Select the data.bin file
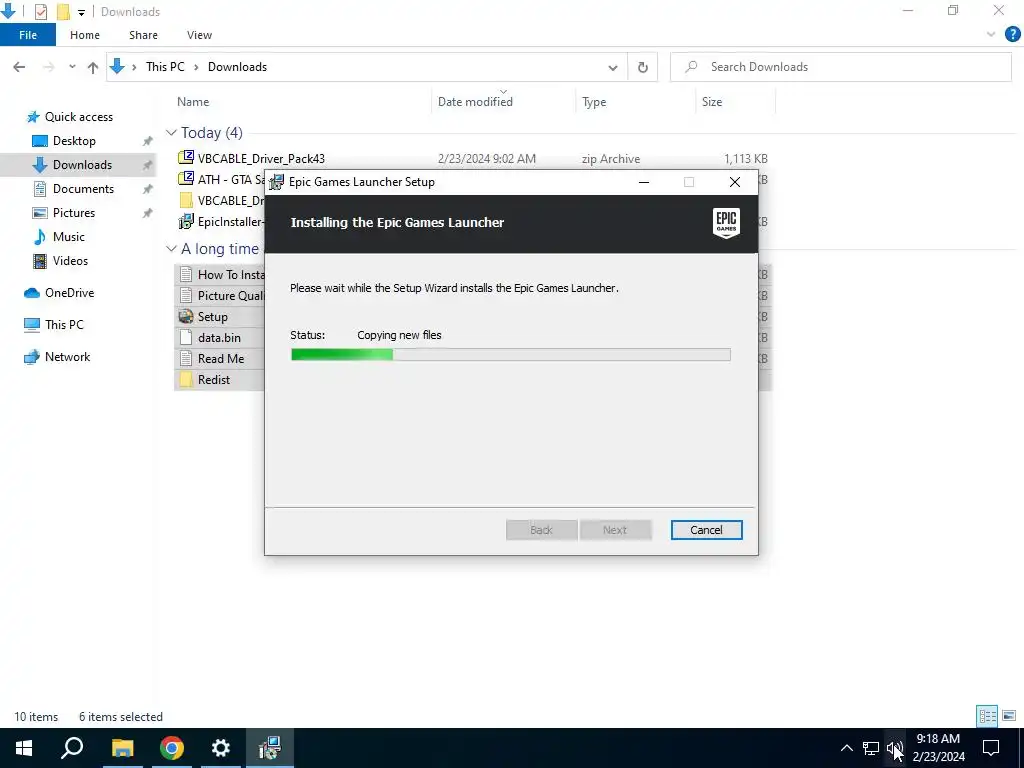This screenshot has width=1024, height=768. pos(219,338)
